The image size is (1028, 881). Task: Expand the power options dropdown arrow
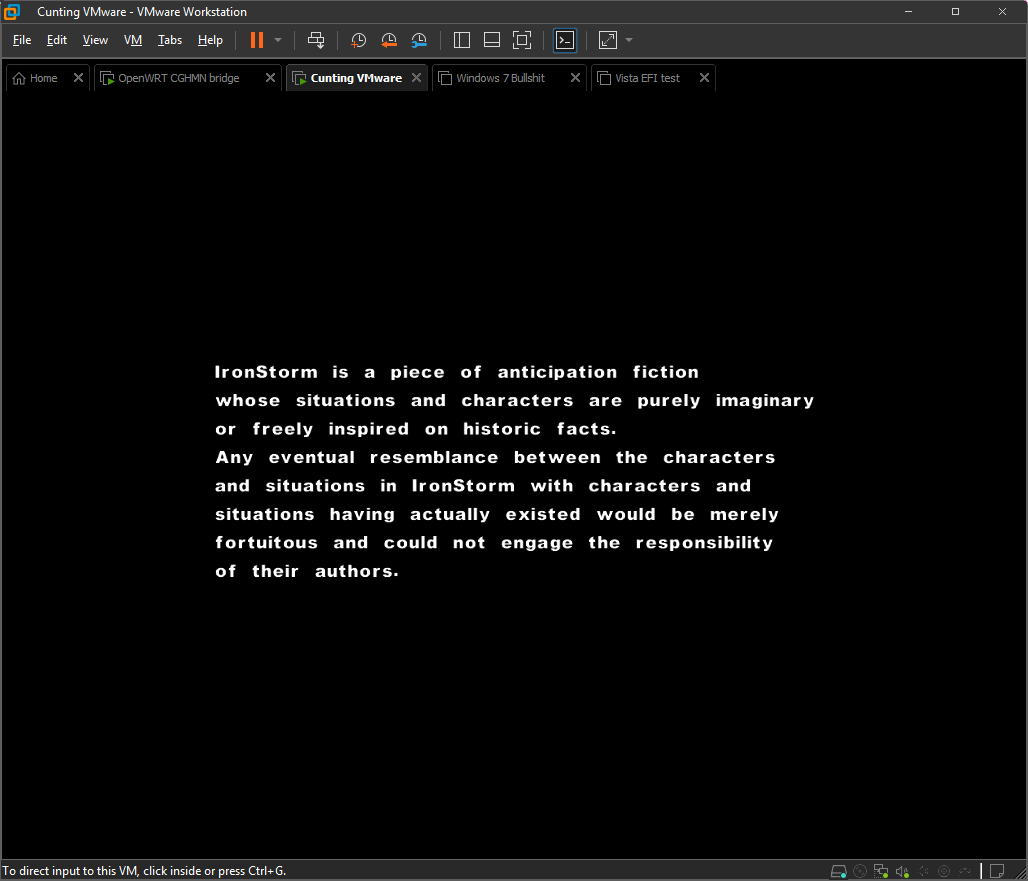click(x=278, y=40)
